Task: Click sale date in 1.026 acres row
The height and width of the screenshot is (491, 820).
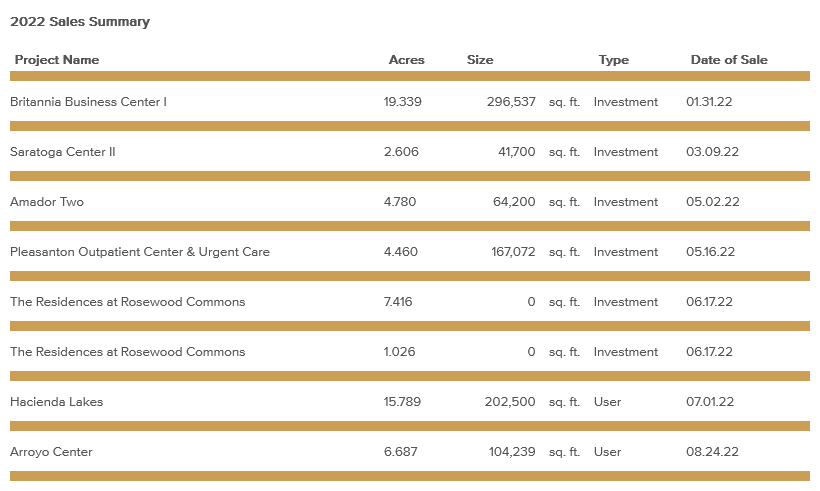Action: (709, 352)
